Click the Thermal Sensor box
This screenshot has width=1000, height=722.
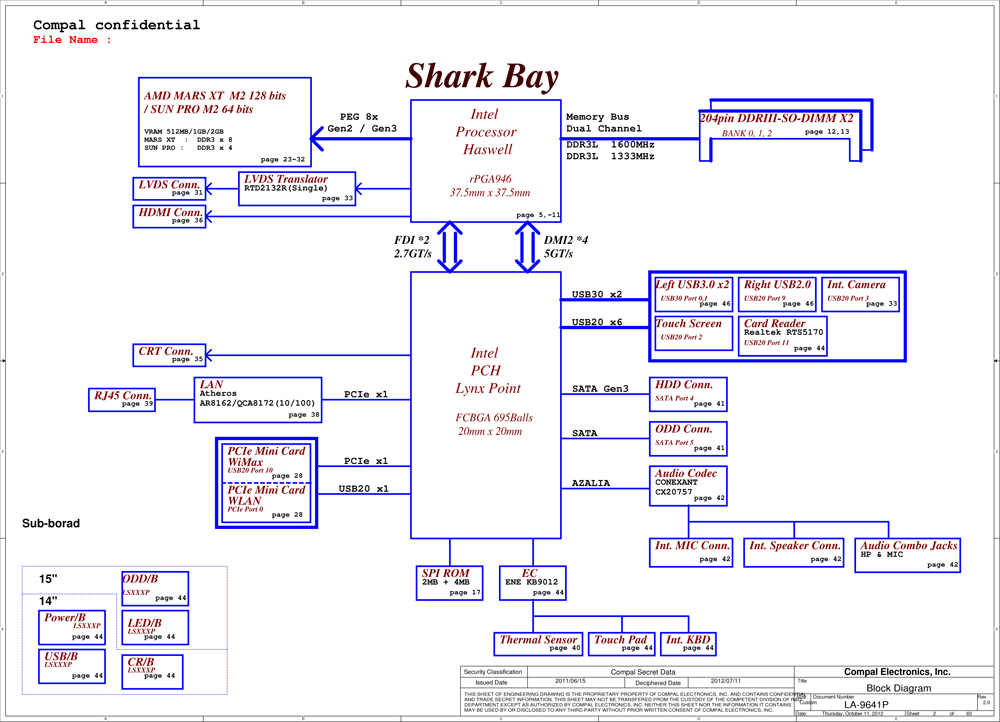tap(539, 644)
